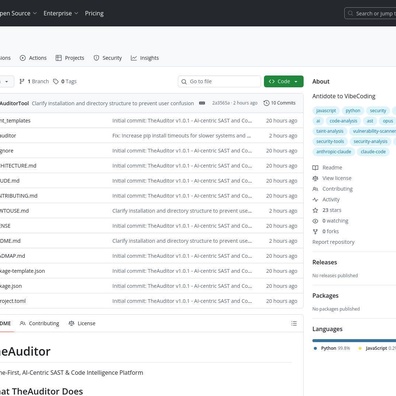
Task: Open the Packages heading link
Action: coord(325,296)
